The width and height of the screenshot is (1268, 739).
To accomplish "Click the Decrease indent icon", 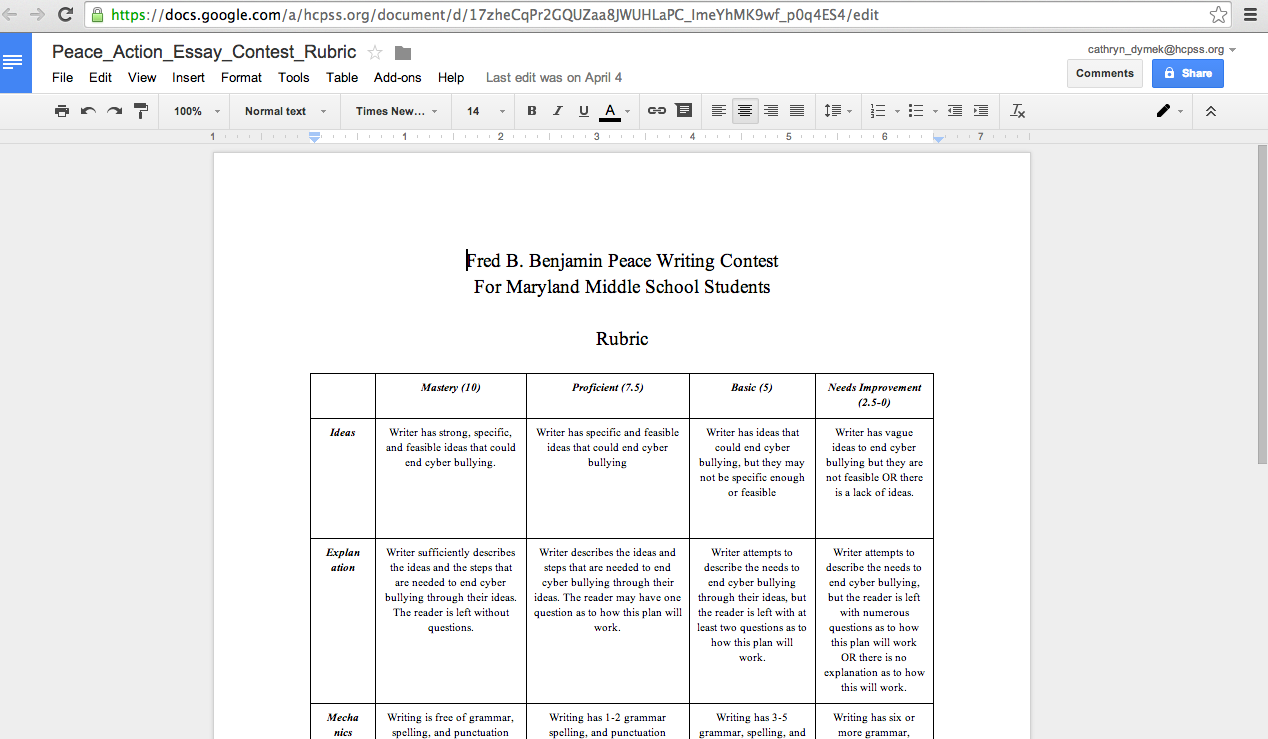I will [955, 111].
